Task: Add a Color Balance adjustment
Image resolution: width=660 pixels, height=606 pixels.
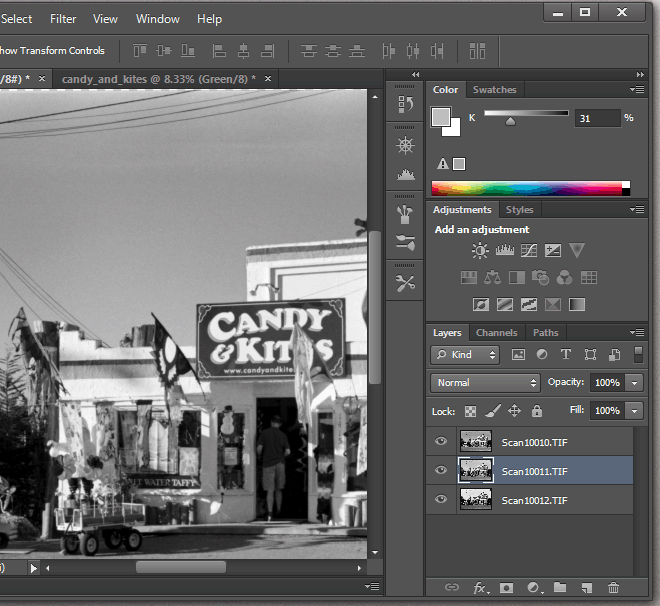Action: coord(492,277)
